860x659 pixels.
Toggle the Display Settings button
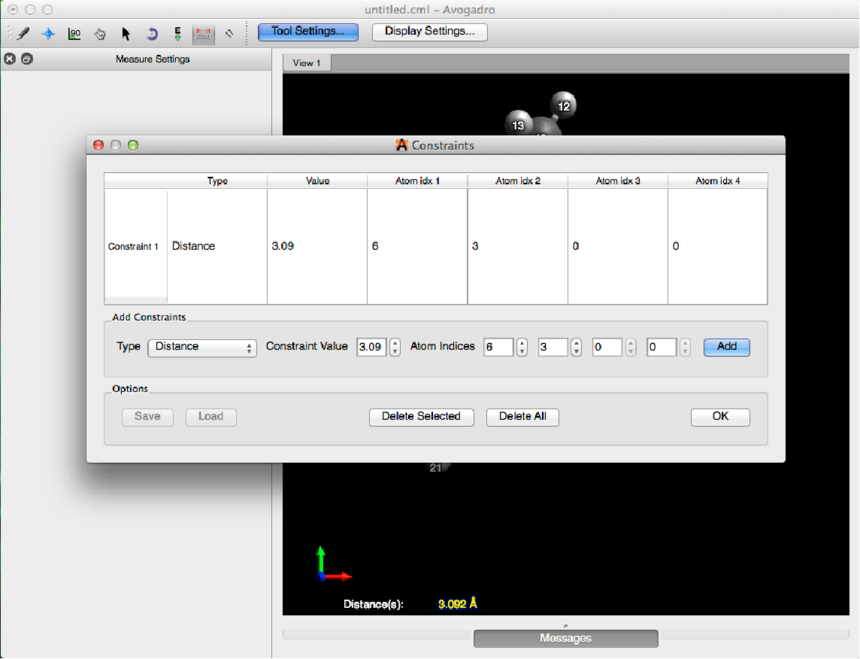[x=429, y=31]
